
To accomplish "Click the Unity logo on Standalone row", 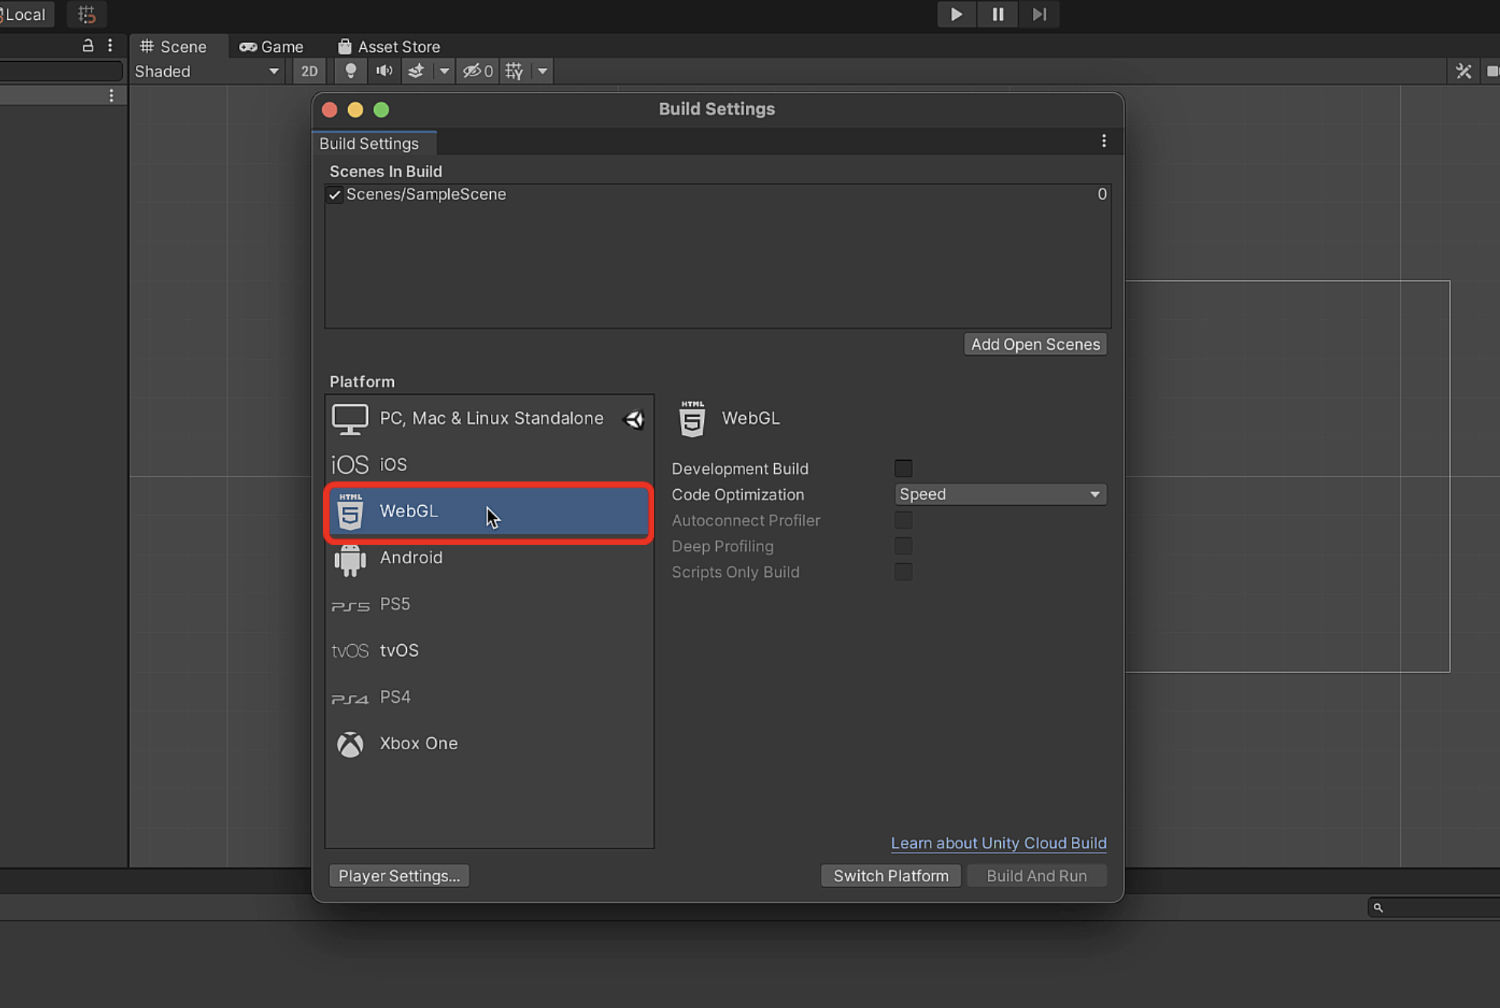I will [634, 419].
